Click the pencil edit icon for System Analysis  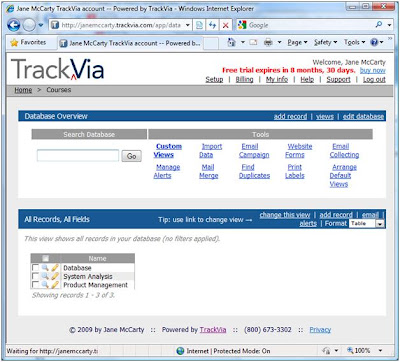point(55,276)
